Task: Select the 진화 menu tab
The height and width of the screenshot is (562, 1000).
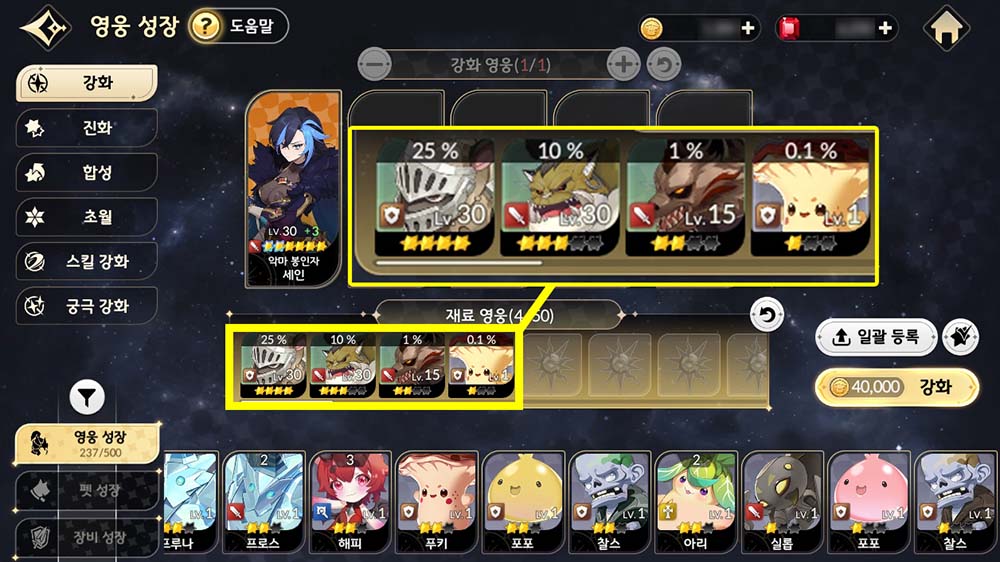Action: point(87,128)
